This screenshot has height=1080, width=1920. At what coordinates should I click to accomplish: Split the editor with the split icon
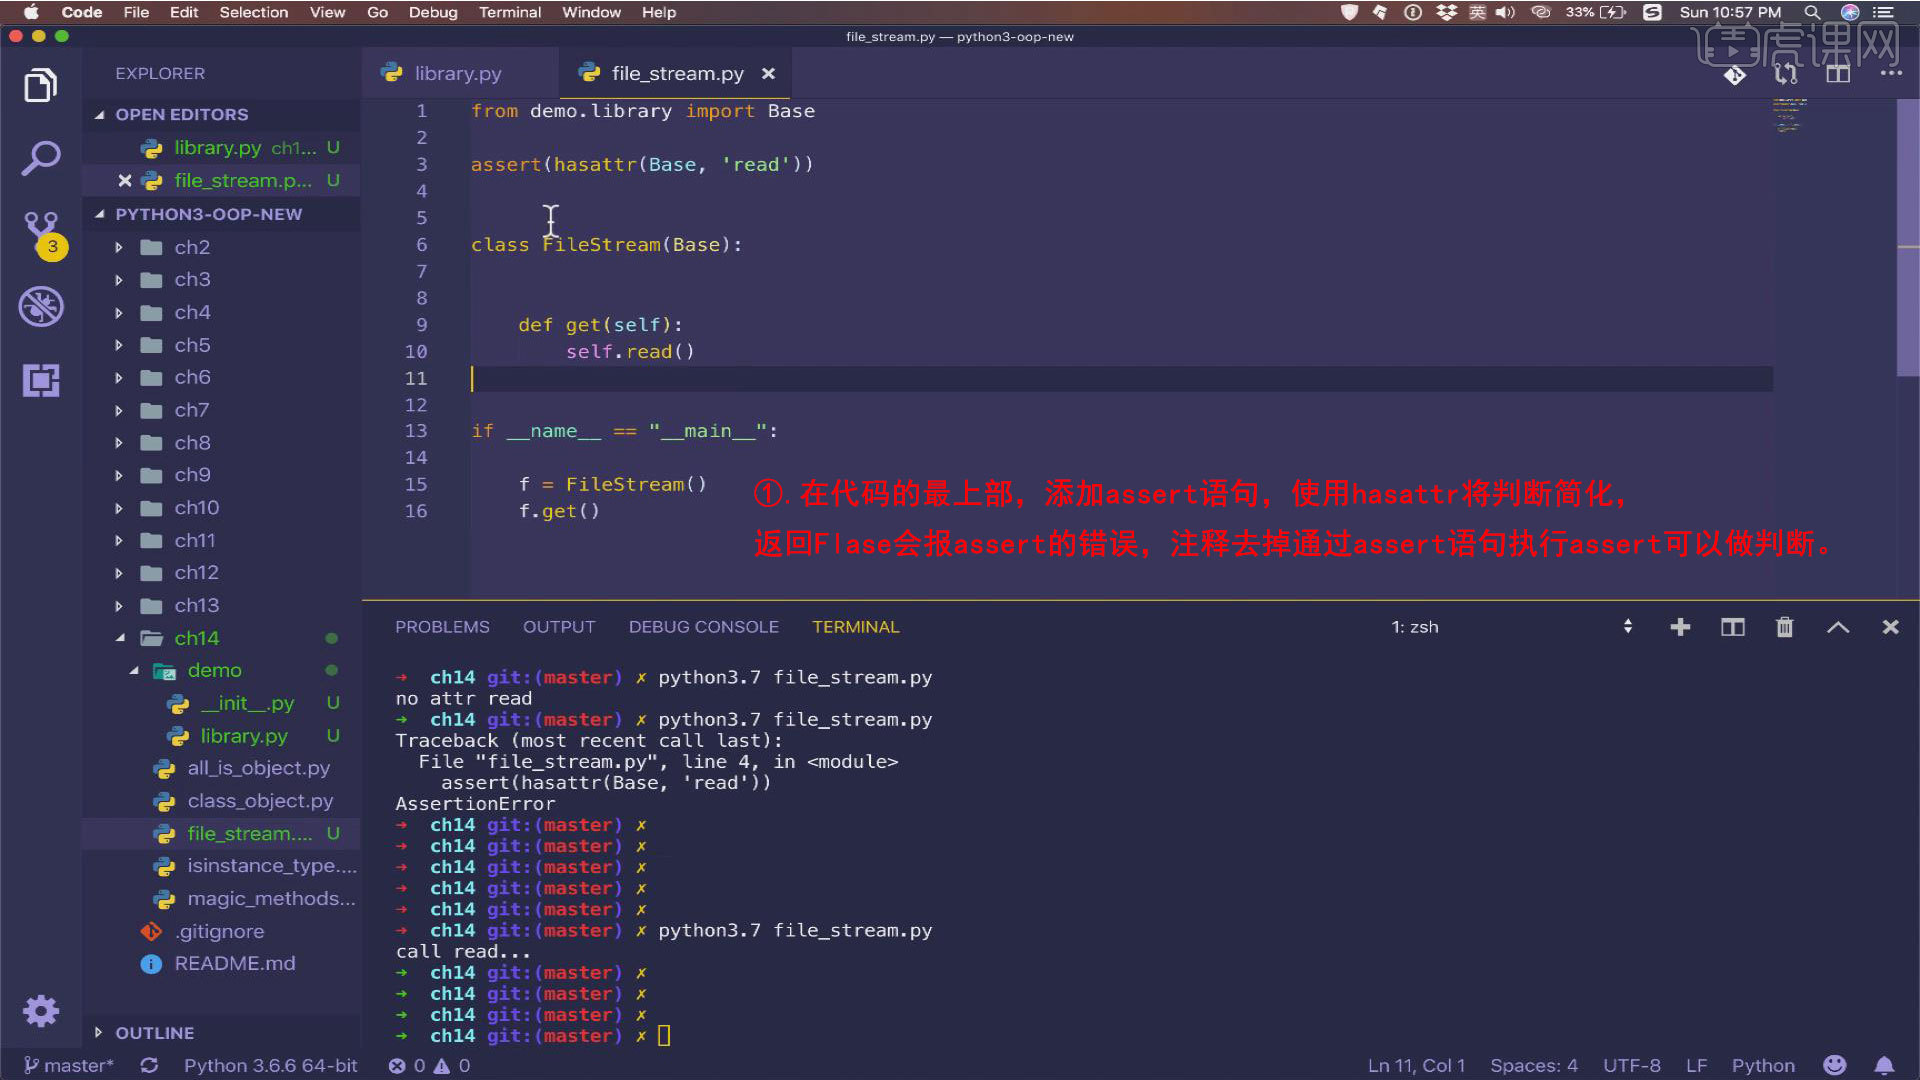(1838, 74)
